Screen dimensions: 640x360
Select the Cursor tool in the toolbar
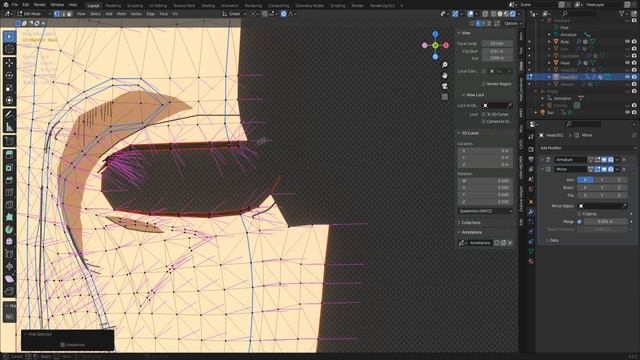pyautogui.click(x=9, y=49)
